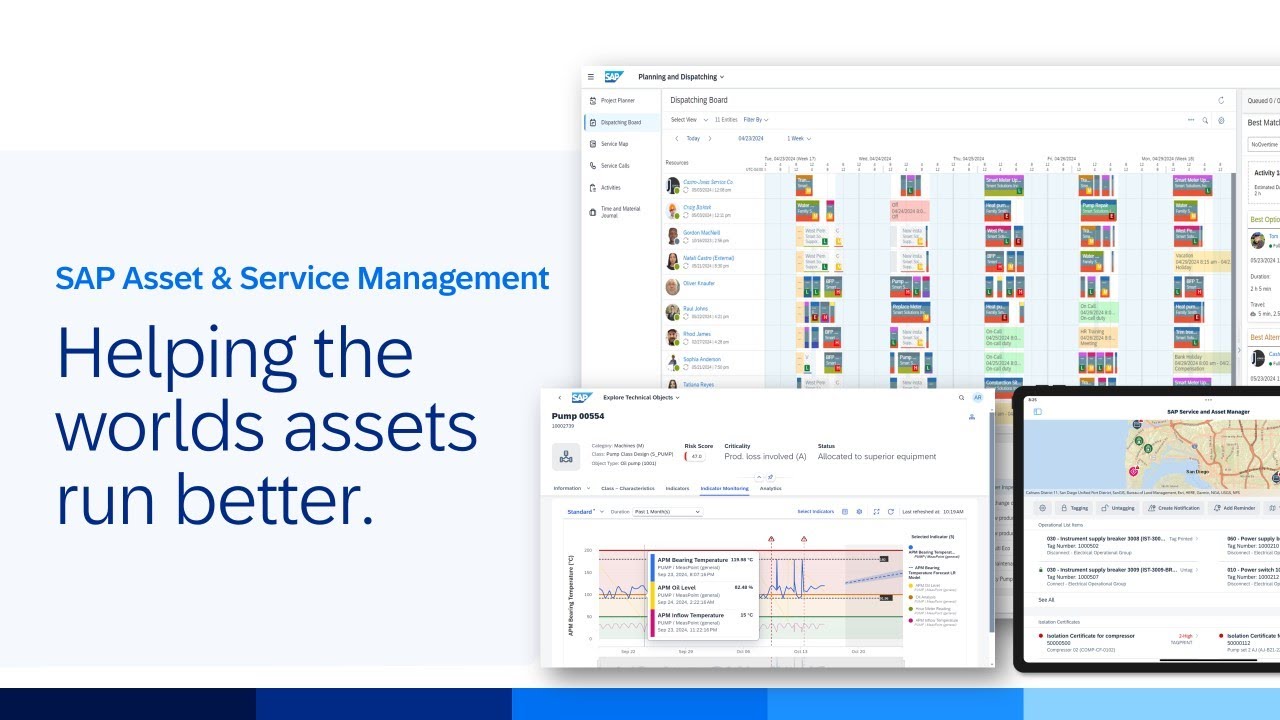Screen dimensions: 1280x720
Task: Switch to the Indicators tab
Action: pos(677,488)
